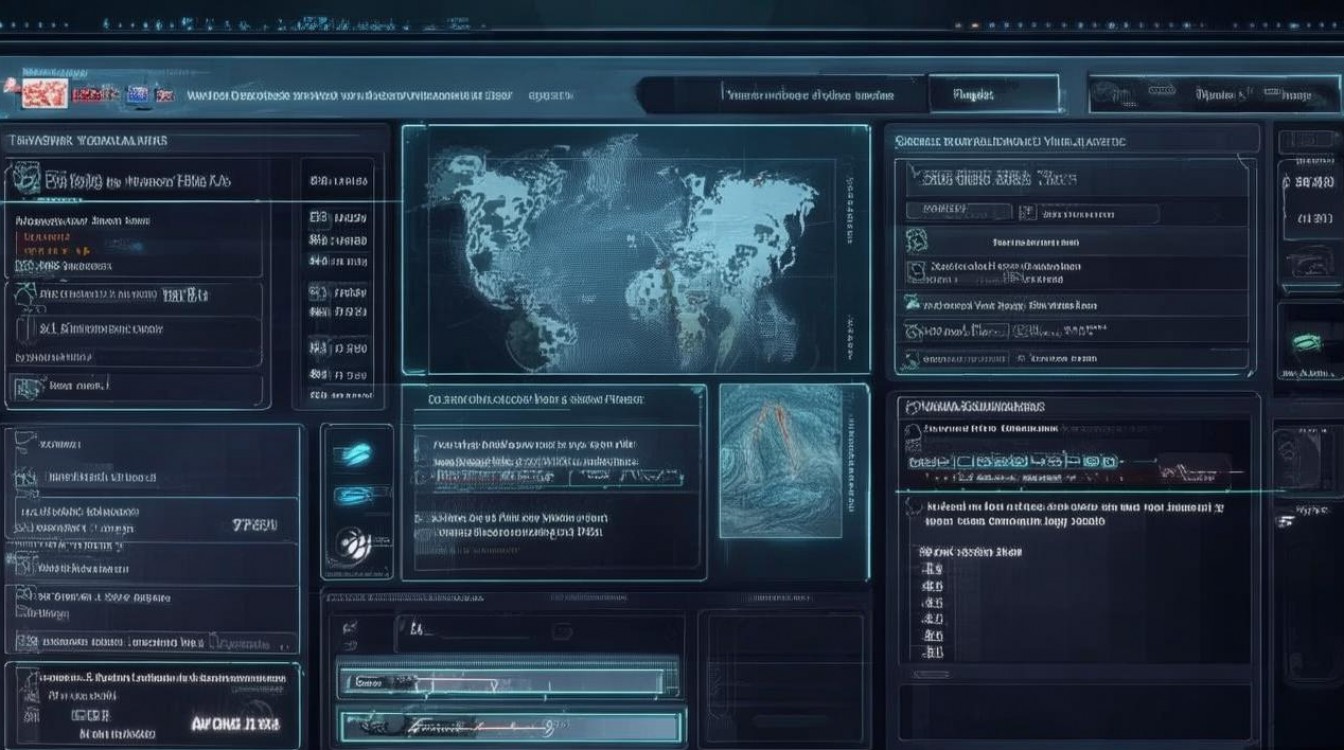This screenshot has width=1344, height=750.
Task: Click the highlighted bar at bottom center panel
Action: (x=511, y=725)
